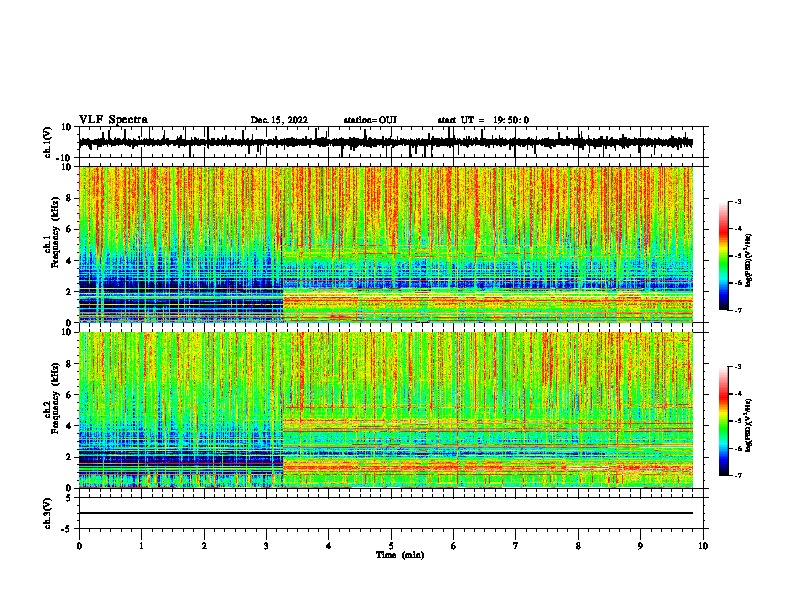Select the "Dec. 15, 2022" date text
Viewport: 792px width, 612px height.
coord(279,120)
